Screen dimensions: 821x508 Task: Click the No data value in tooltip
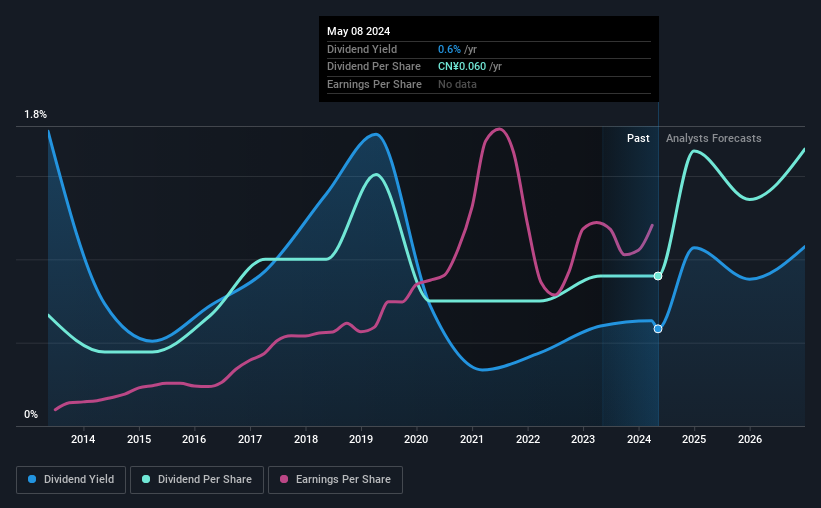pos(457,84)
